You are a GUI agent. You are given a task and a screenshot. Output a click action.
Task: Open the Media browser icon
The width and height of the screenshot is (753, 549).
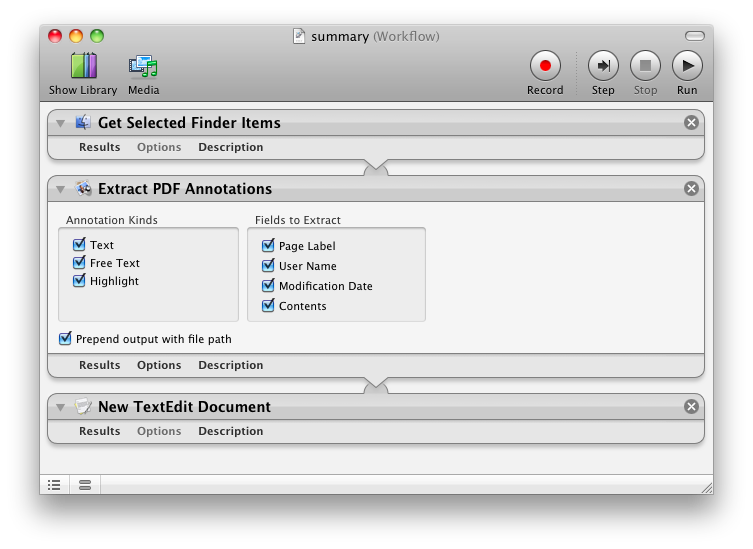coord(143,66)
